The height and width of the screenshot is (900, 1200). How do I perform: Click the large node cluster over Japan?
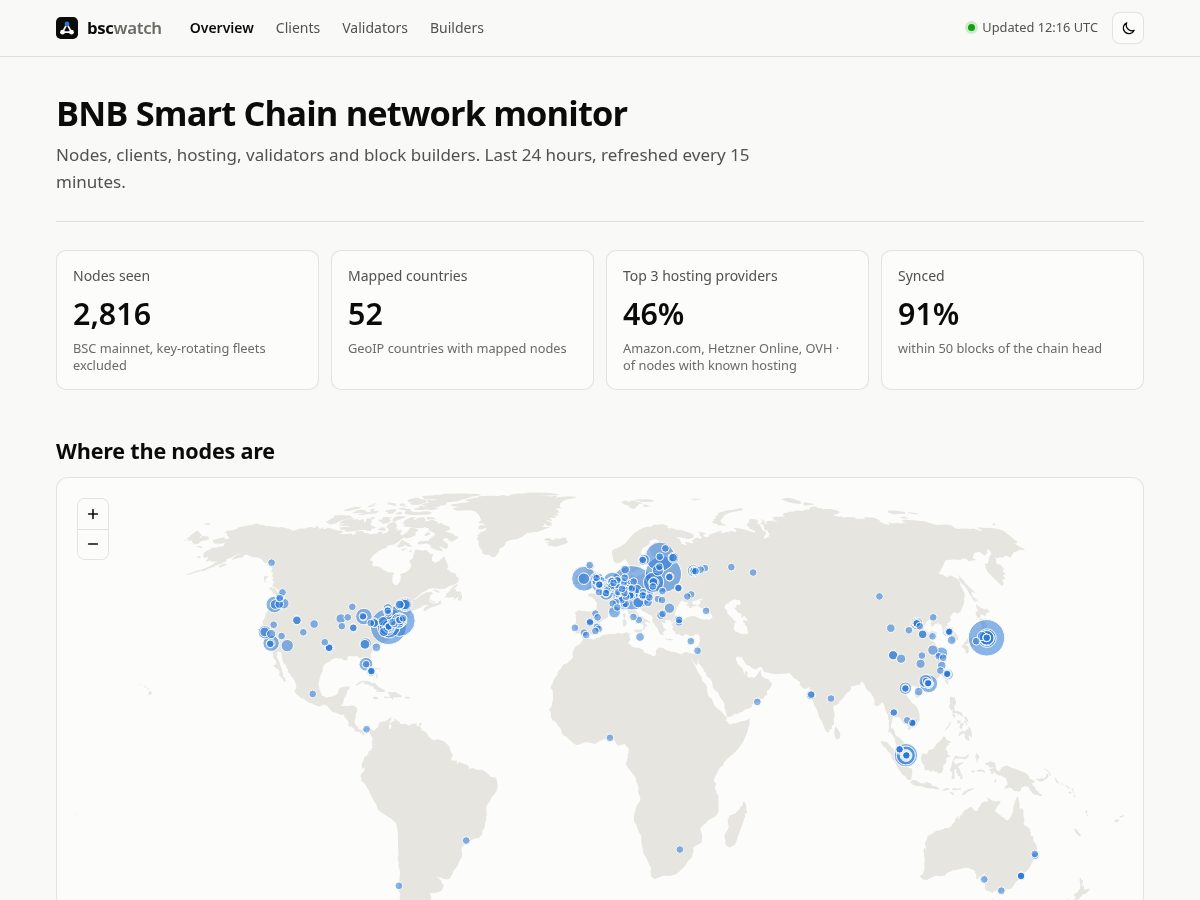986,637
